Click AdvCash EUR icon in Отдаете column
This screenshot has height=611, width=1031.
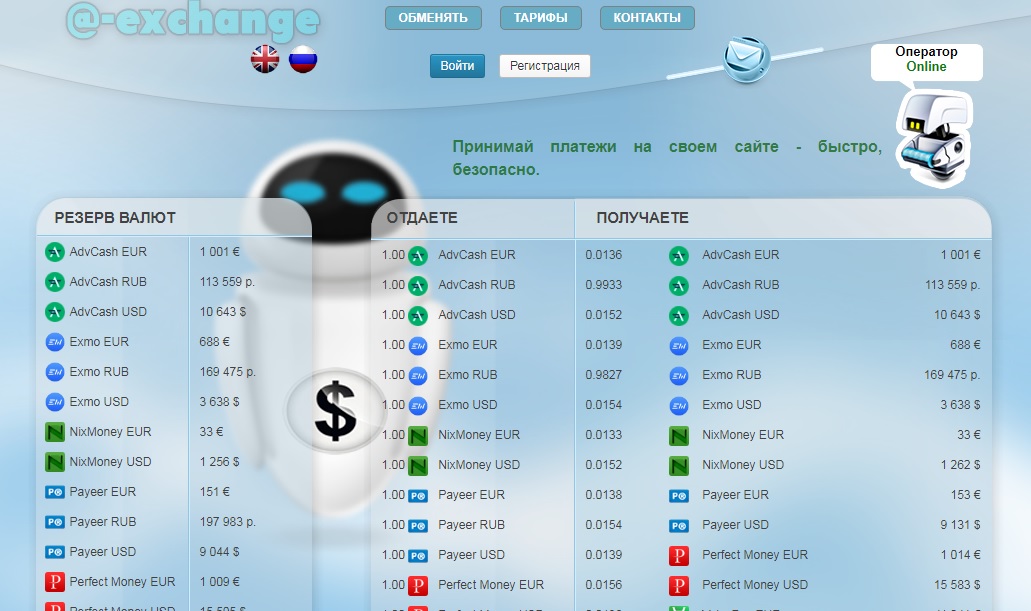(x=418, y=255)
